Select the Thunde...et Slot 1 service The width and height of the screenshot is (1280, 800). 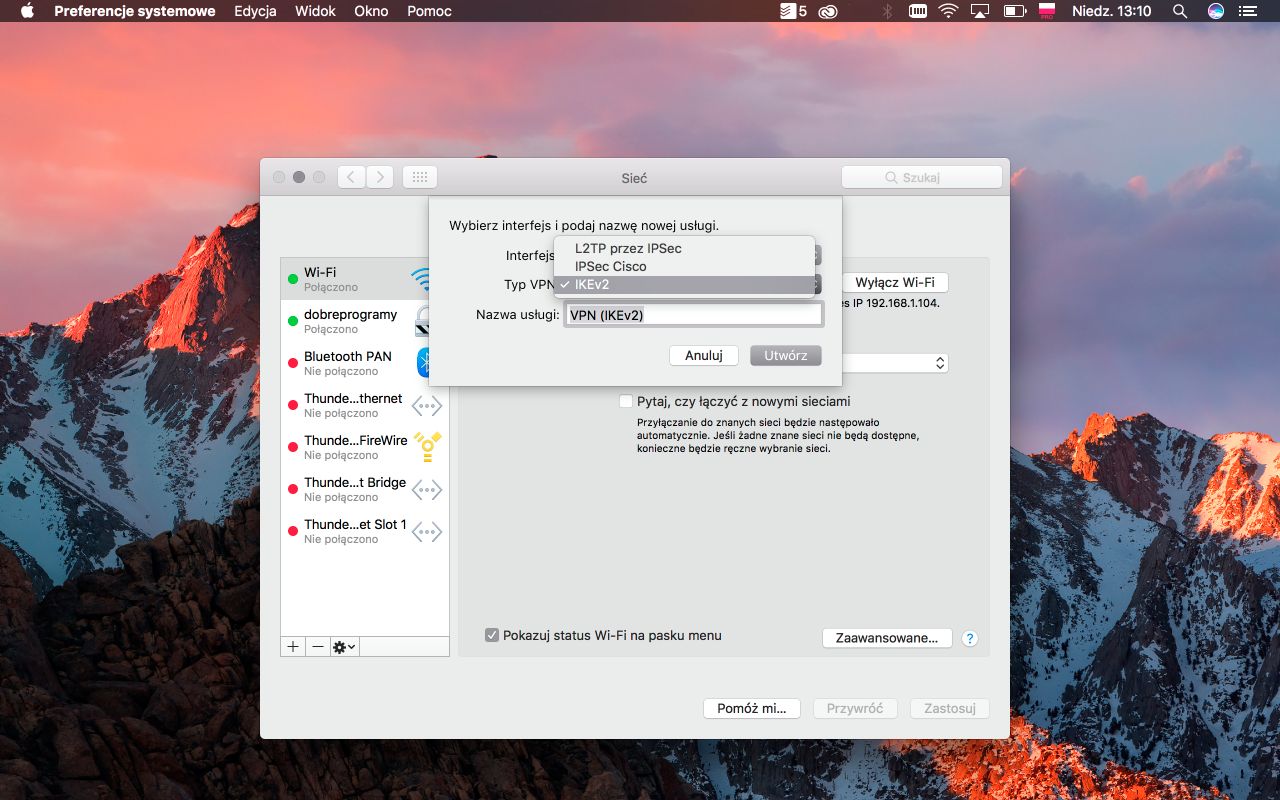point(365,531)
